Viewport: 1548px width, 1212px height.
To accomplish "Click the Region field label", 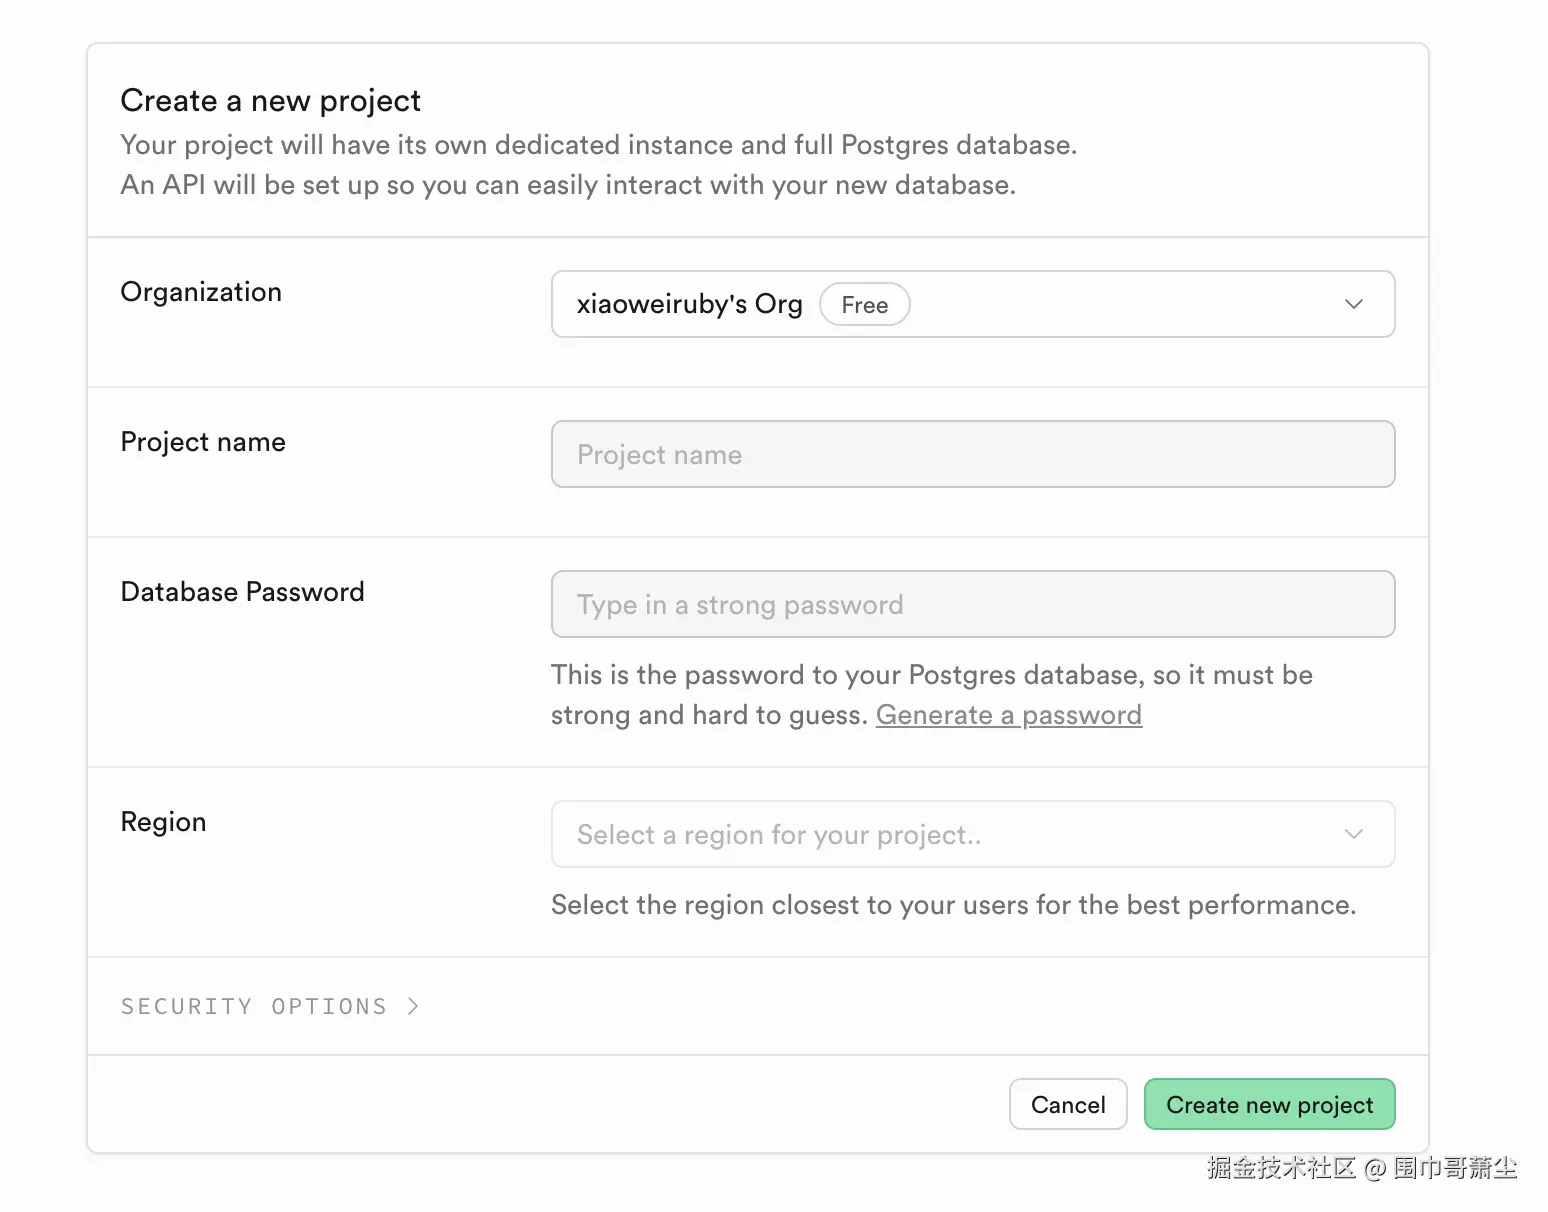I will (x=163, y=822).
